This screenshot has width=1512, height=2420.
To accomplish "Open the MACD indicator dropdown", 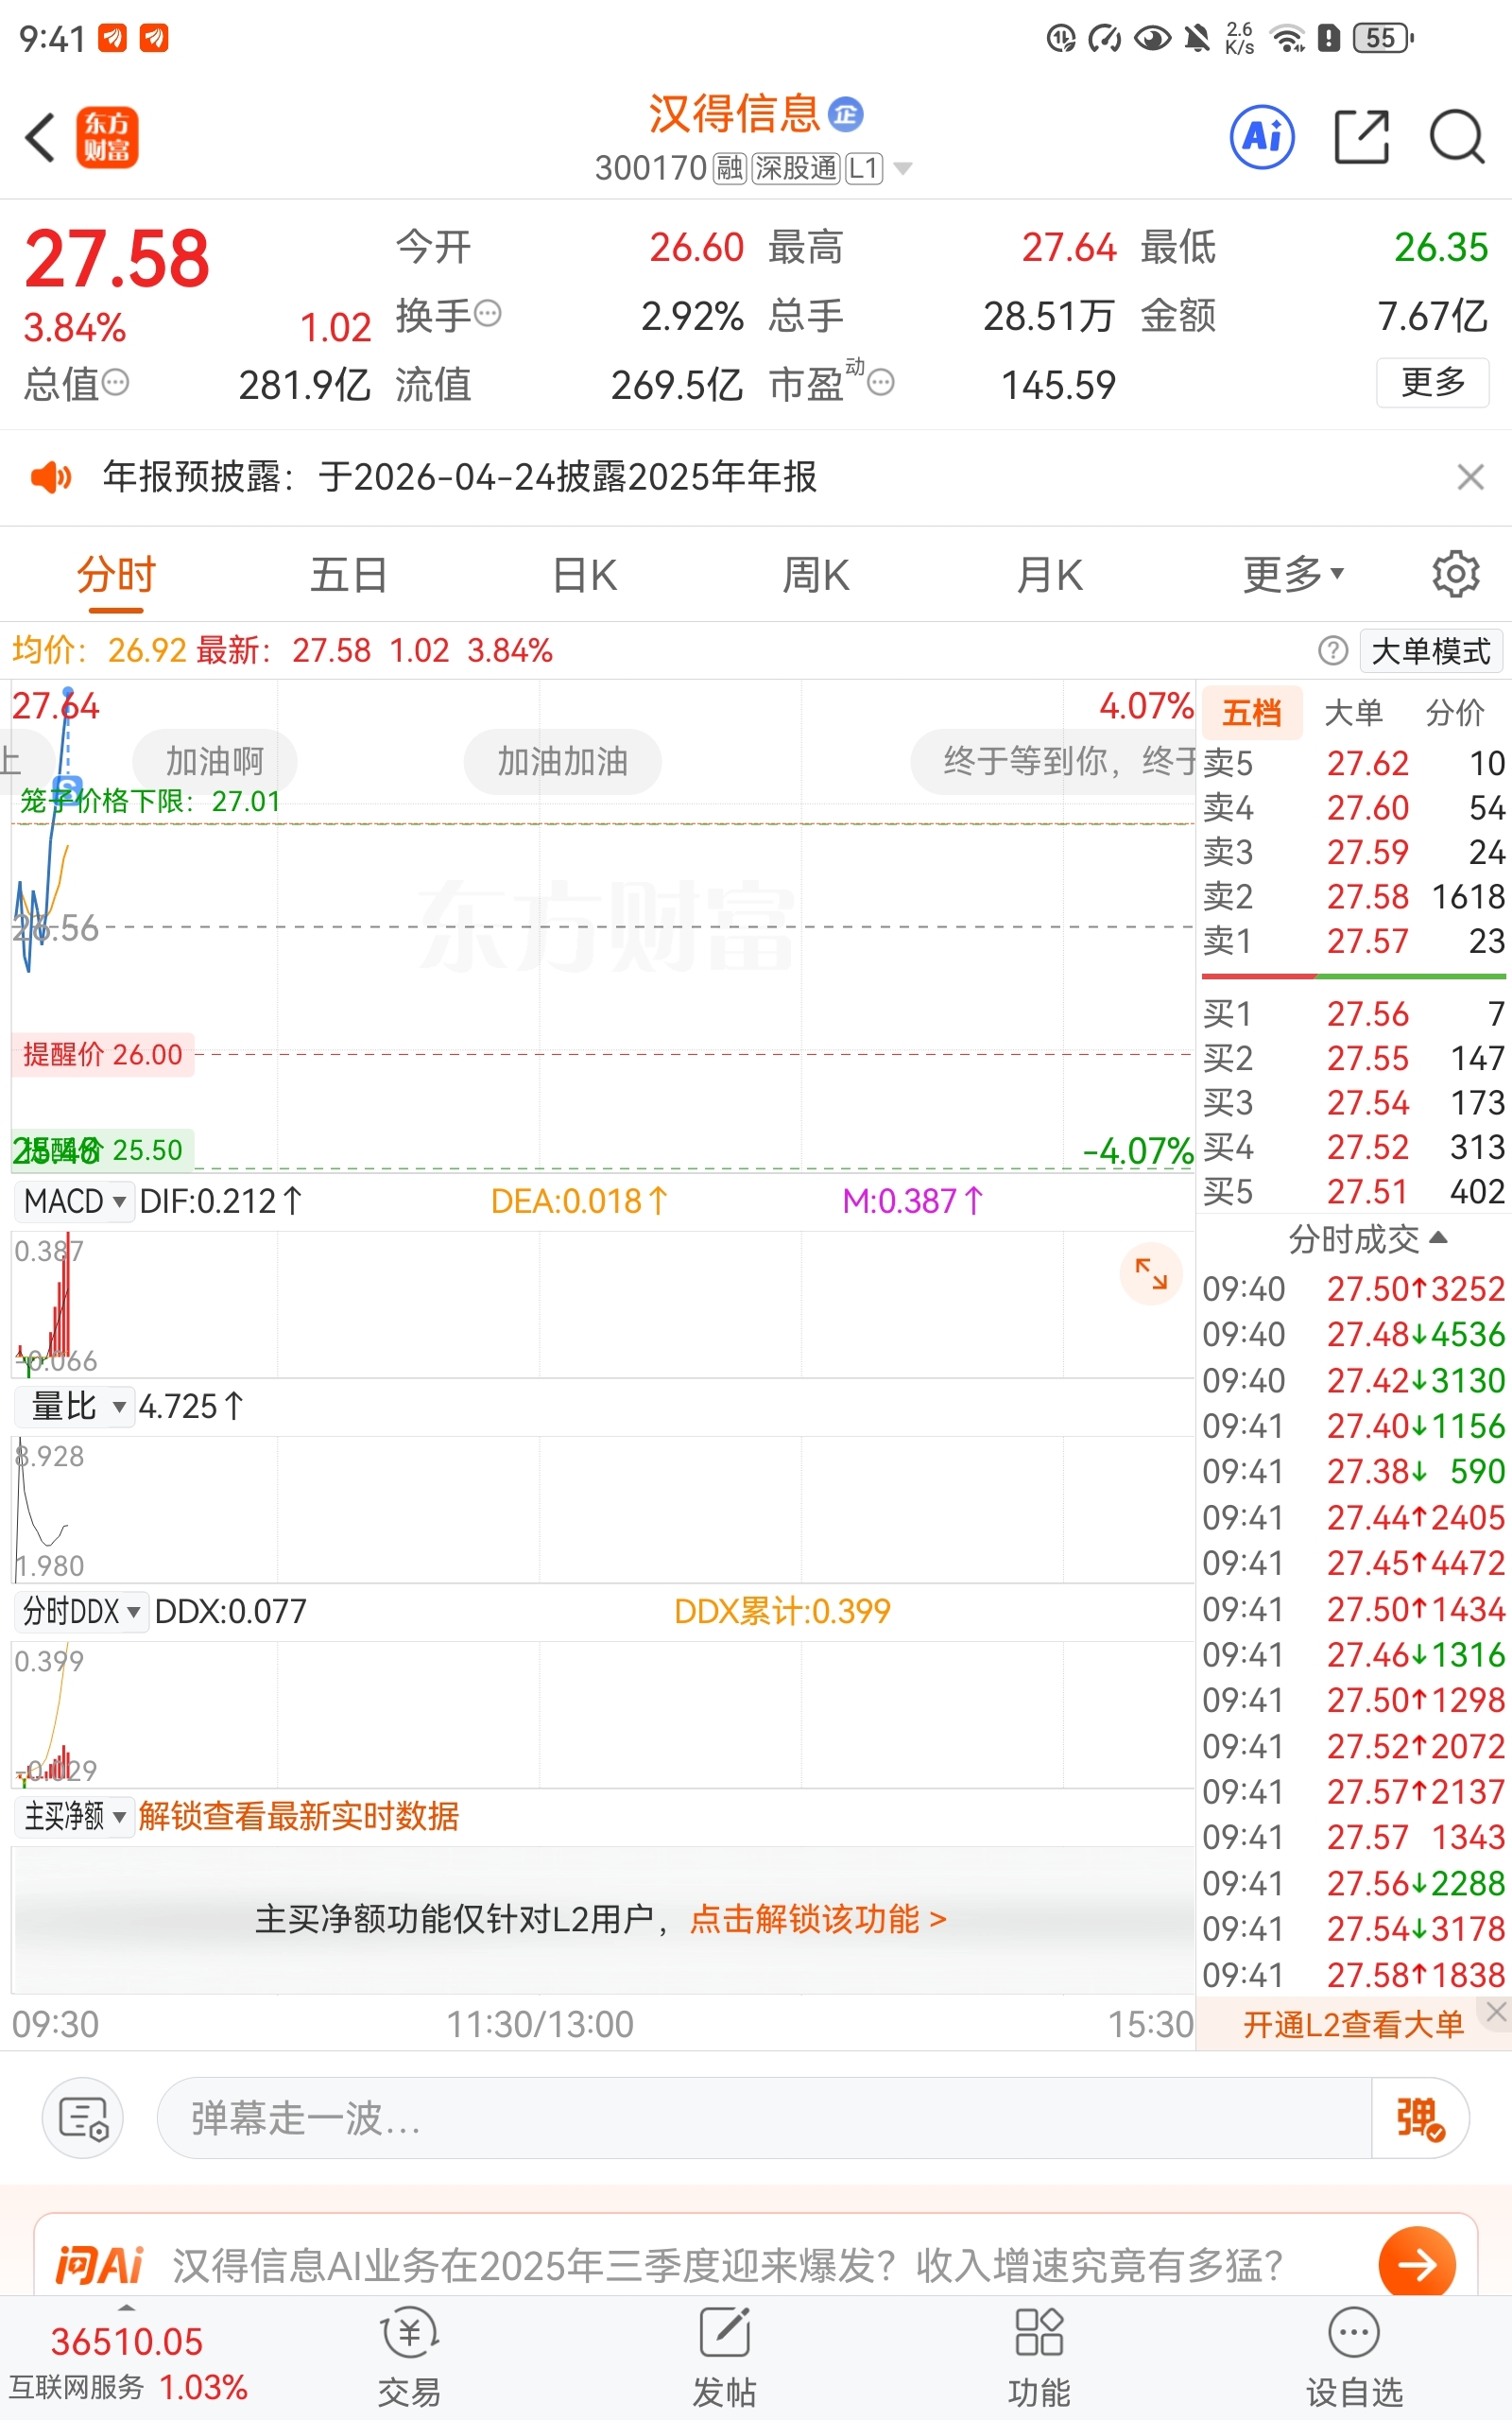I will [74, 1201].
